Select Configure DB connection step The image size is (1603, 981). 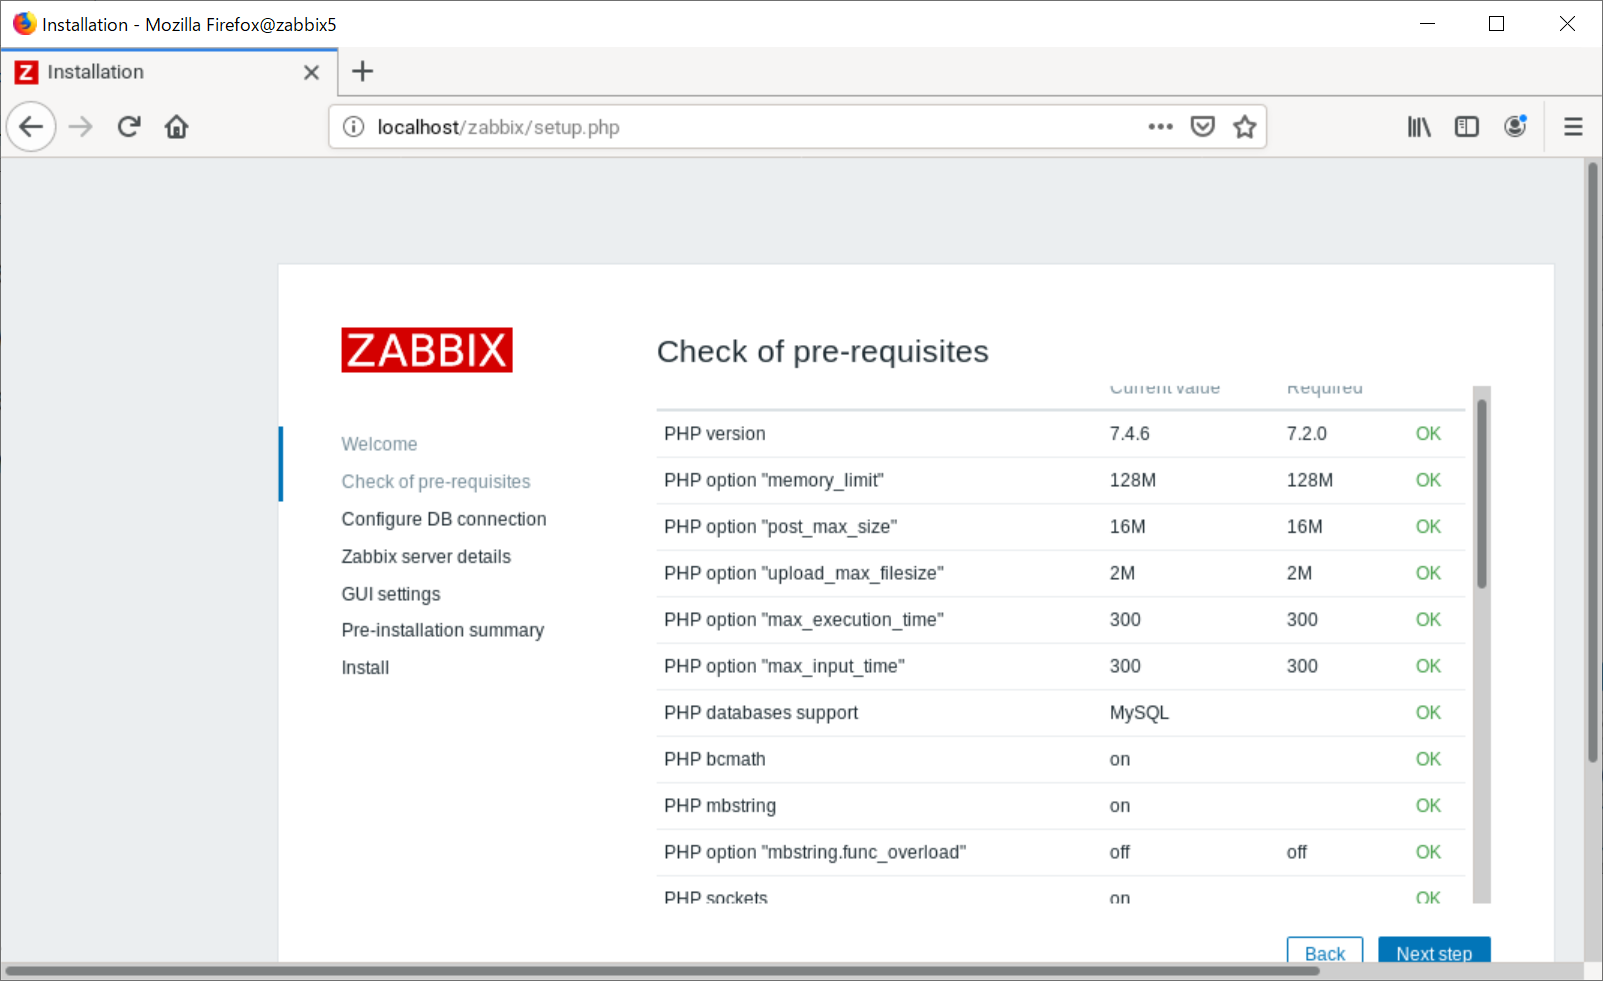(x=444, y=519)
